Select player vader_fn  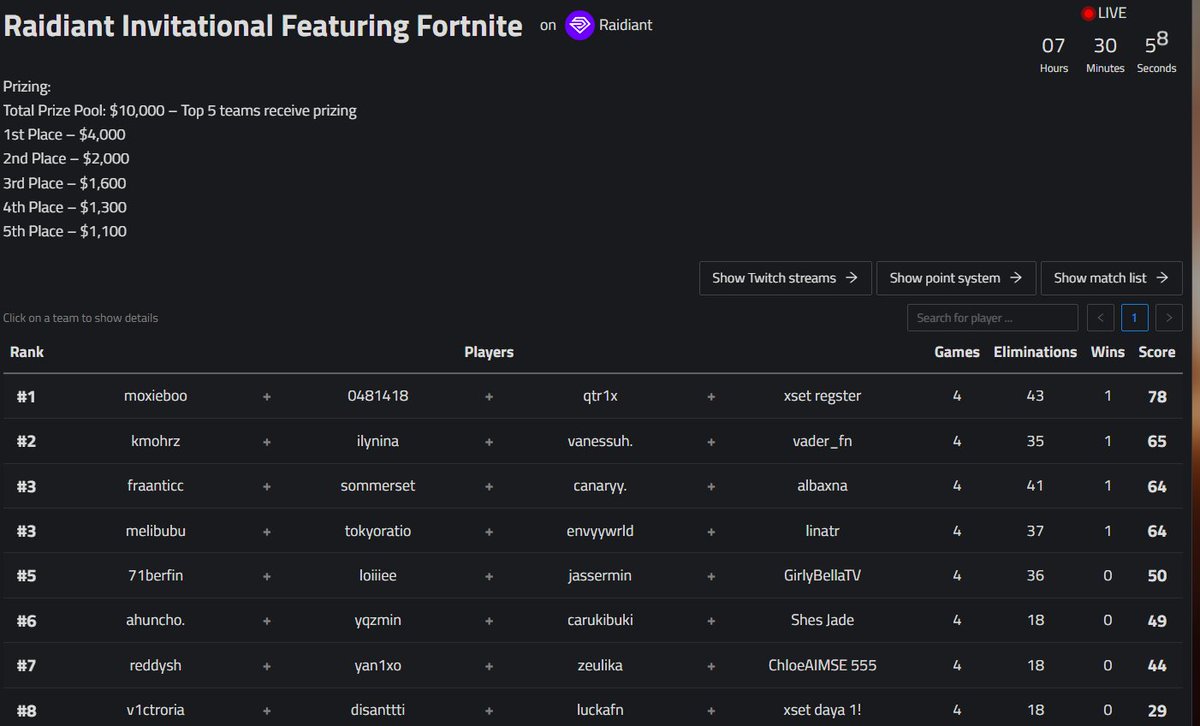822,441
